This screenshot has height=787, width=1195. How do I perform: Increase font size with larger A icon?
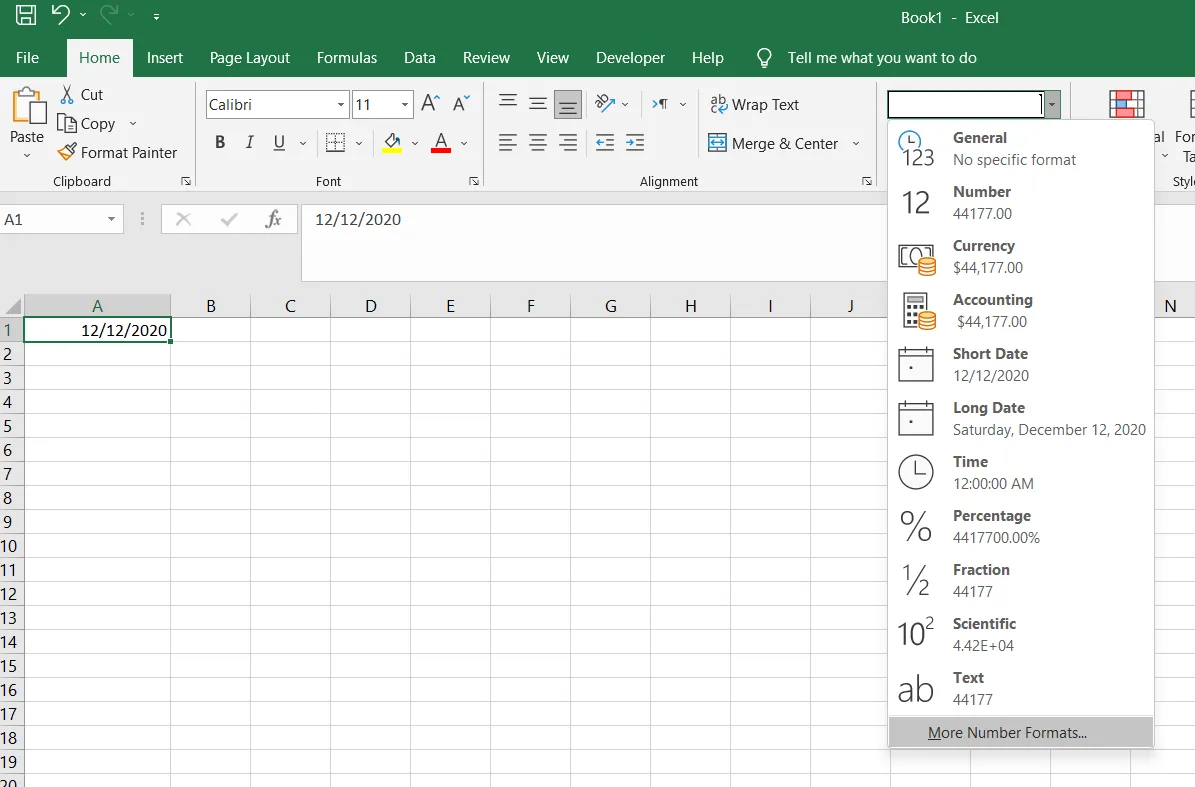[431, 104]
